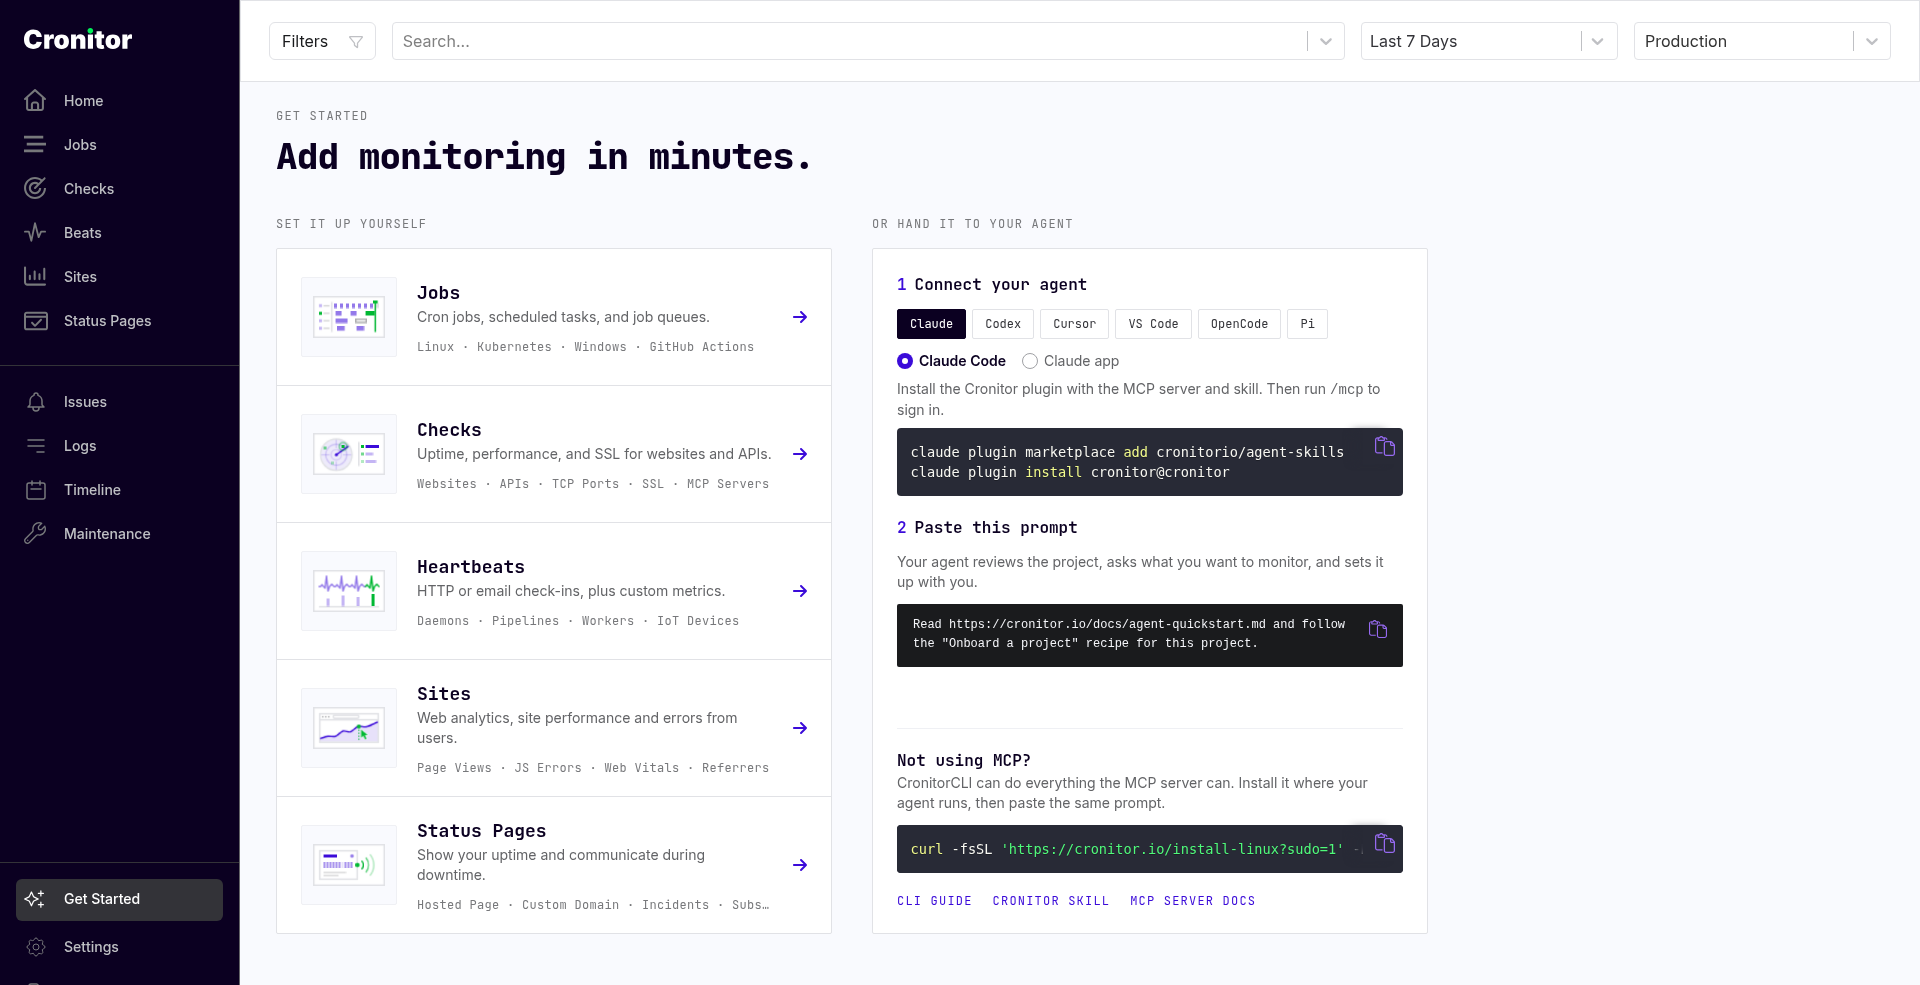This screenshot has height=985, width=1920.
Task: Click the Settings gear icon
Action: coord(35,947)
